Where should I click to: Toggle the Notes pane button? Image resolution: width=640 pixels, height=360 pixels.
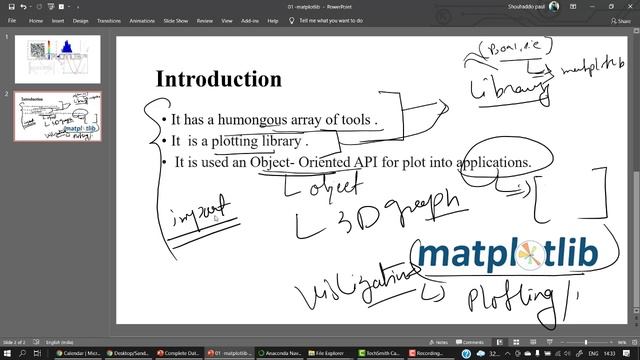[439, 342]
